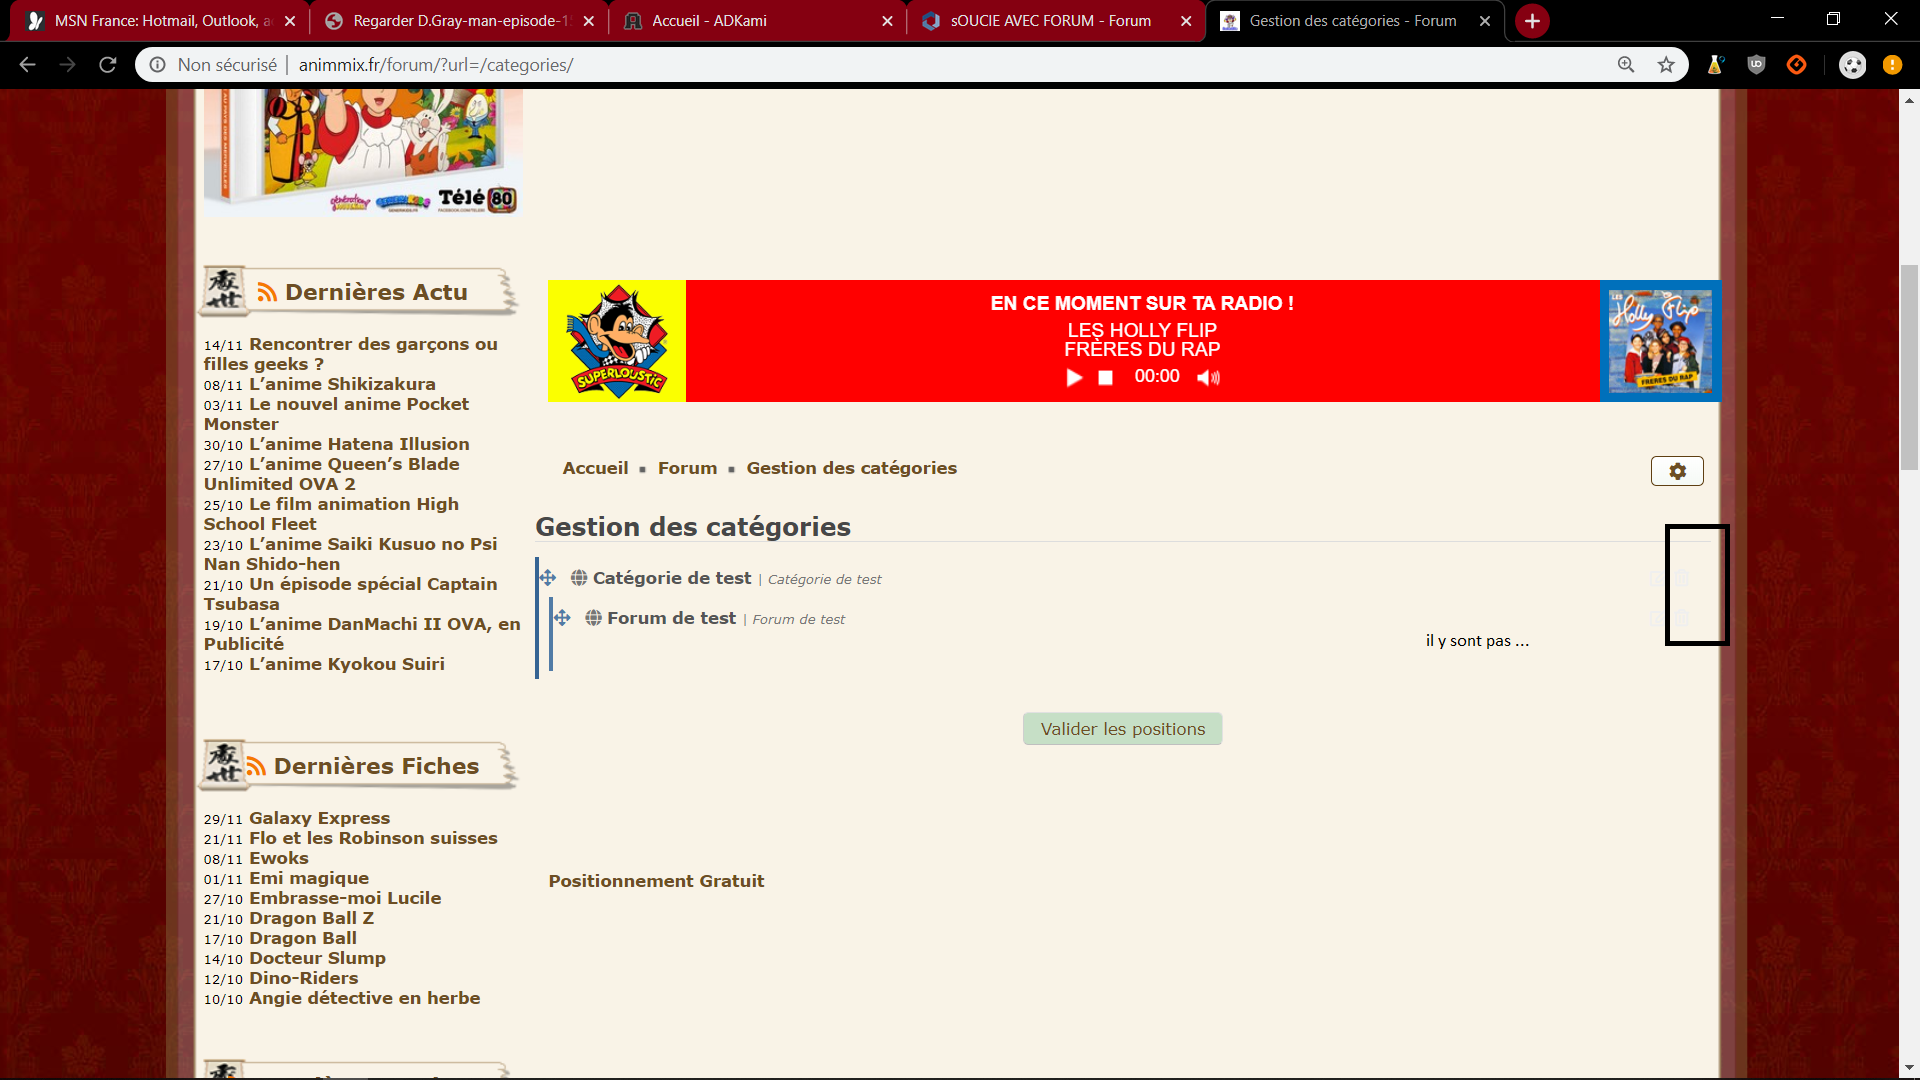Click globe icon beside Forum de test
This screenshot has height=1080, width=1920.
coord(593,618)
